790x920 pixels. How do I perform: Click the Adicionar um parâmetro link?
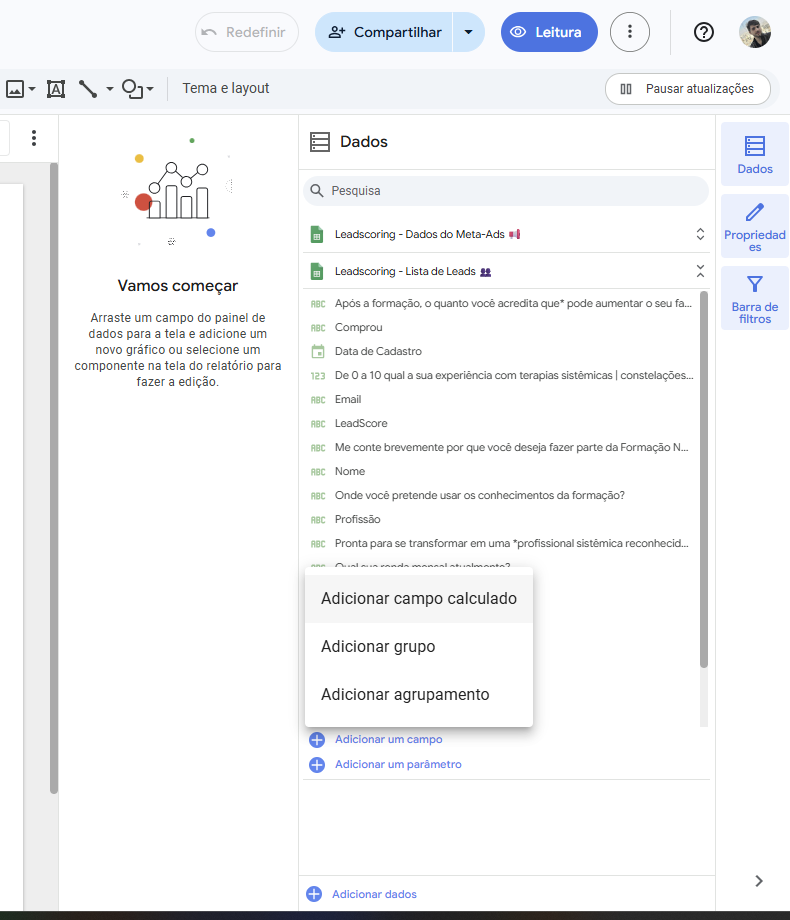tap(397, 764)
